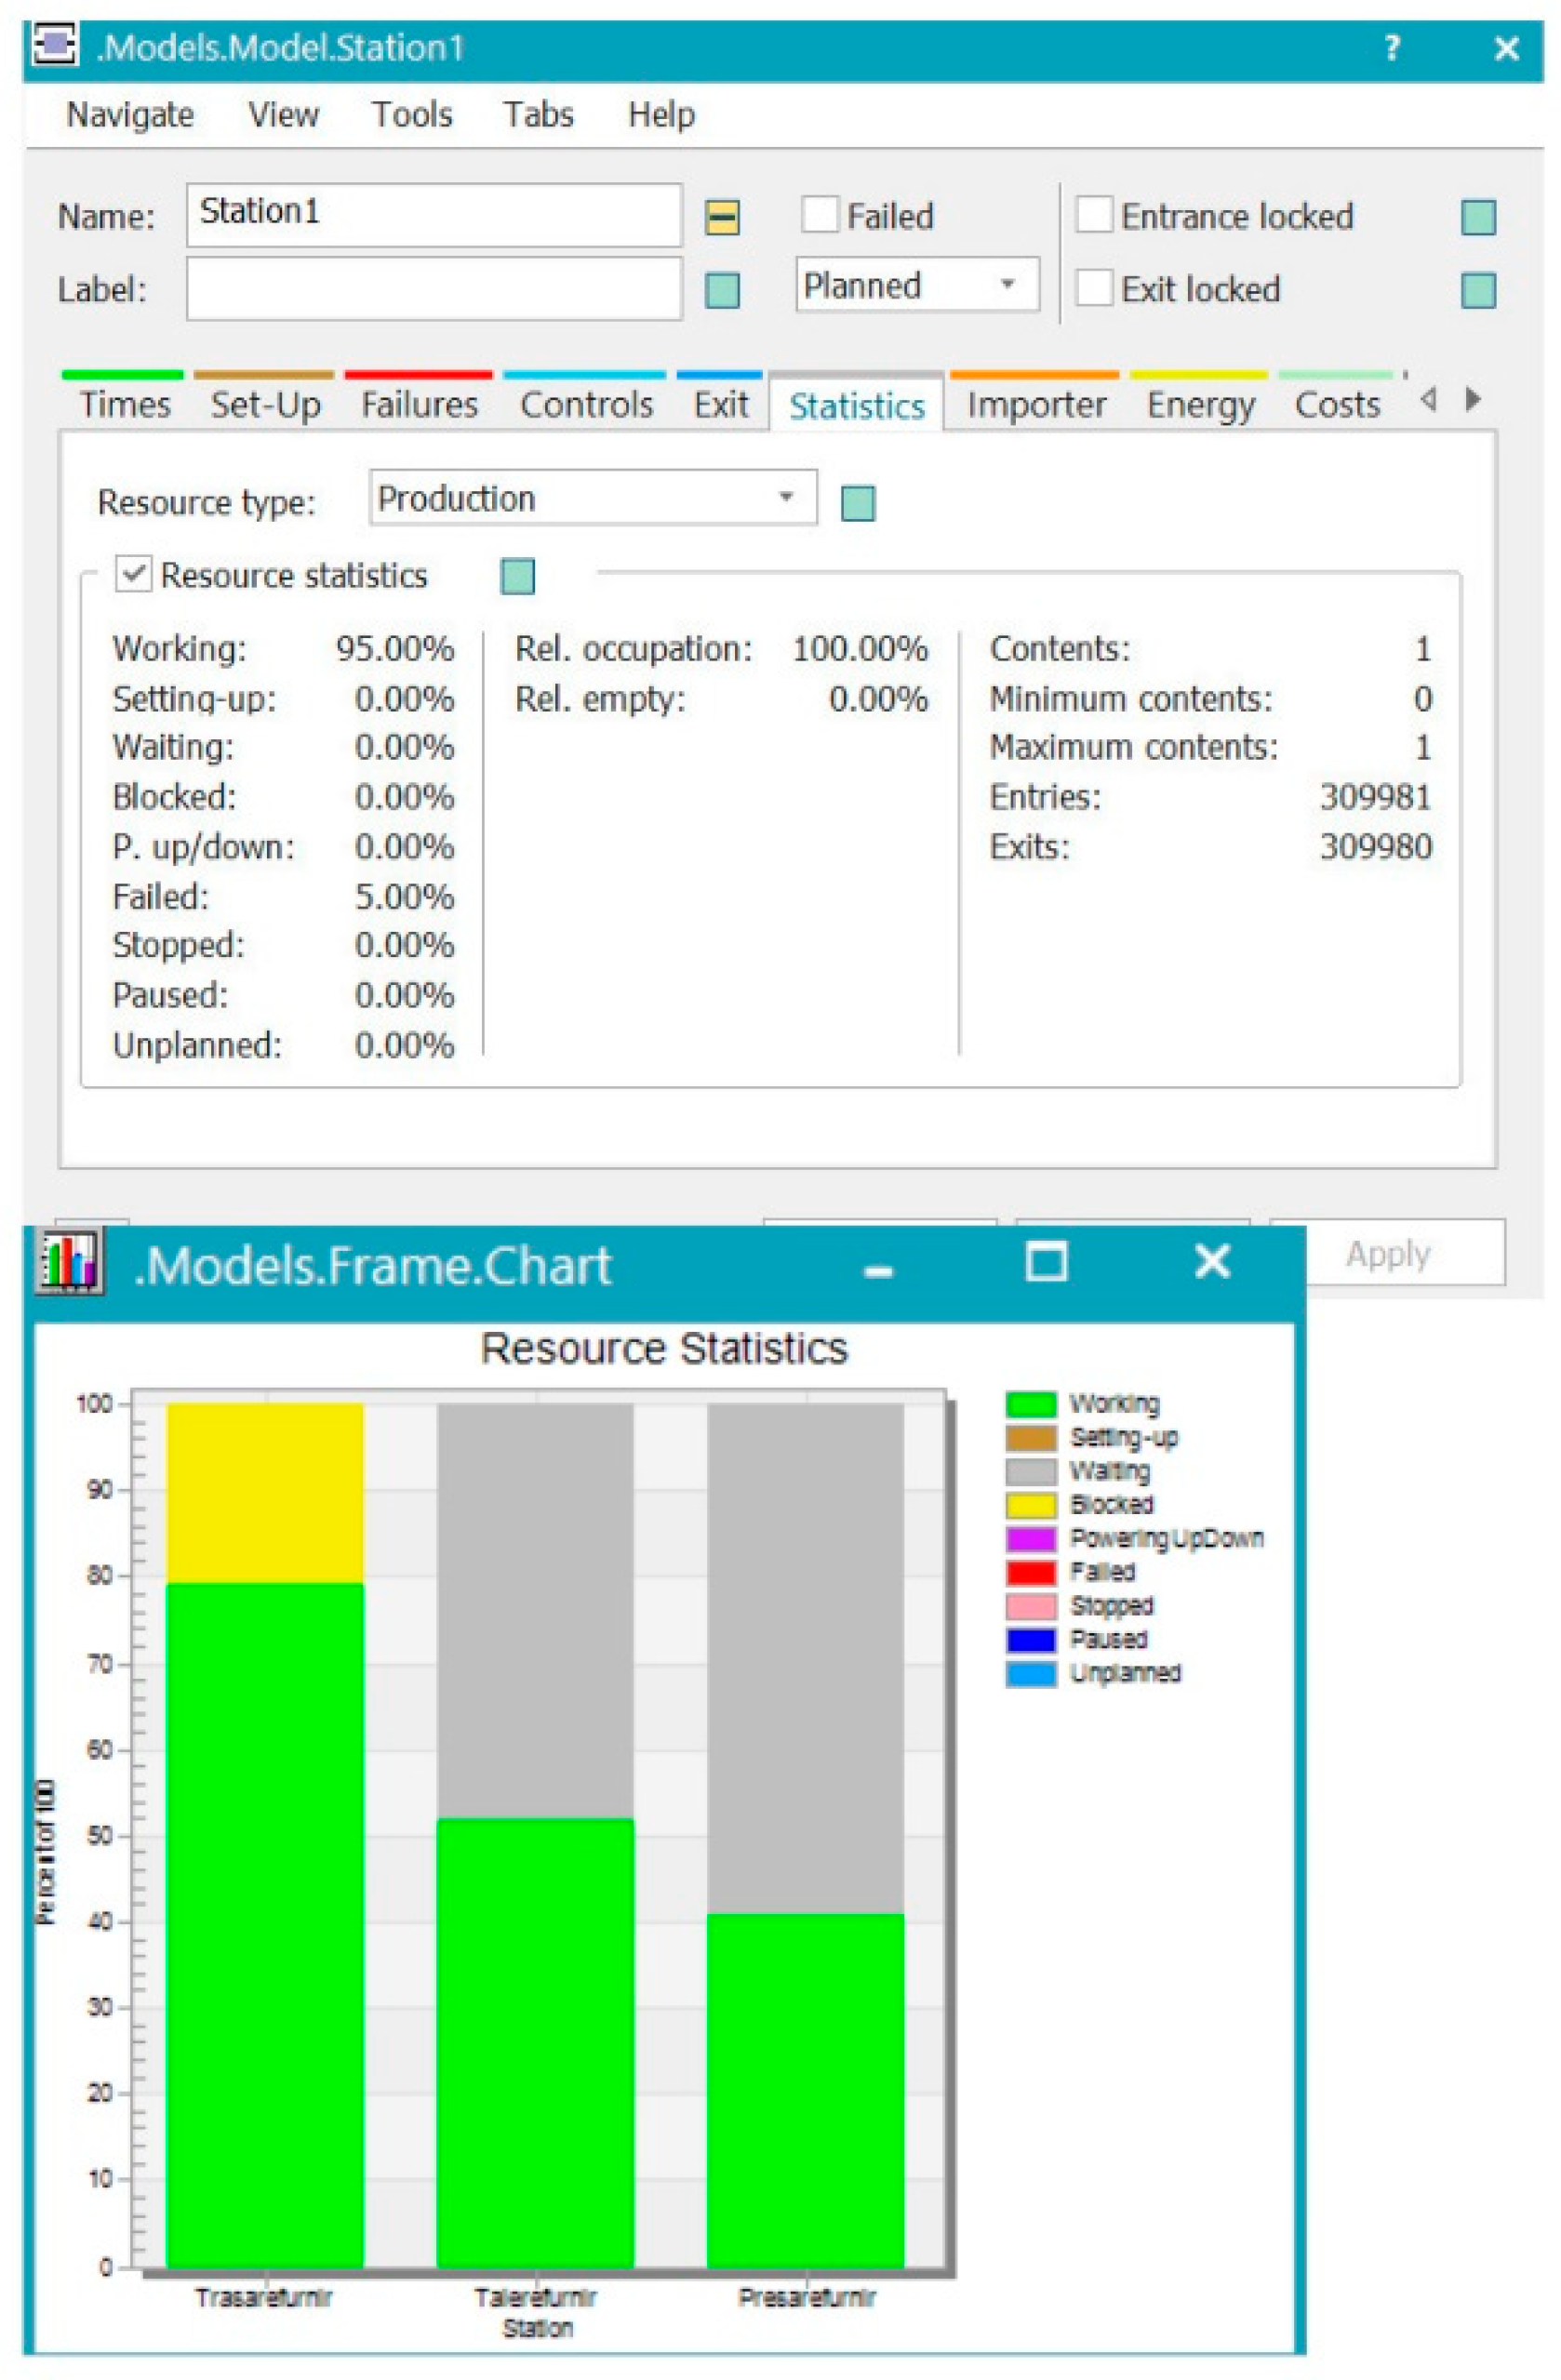Open the Navigate menu

(130, 115)
